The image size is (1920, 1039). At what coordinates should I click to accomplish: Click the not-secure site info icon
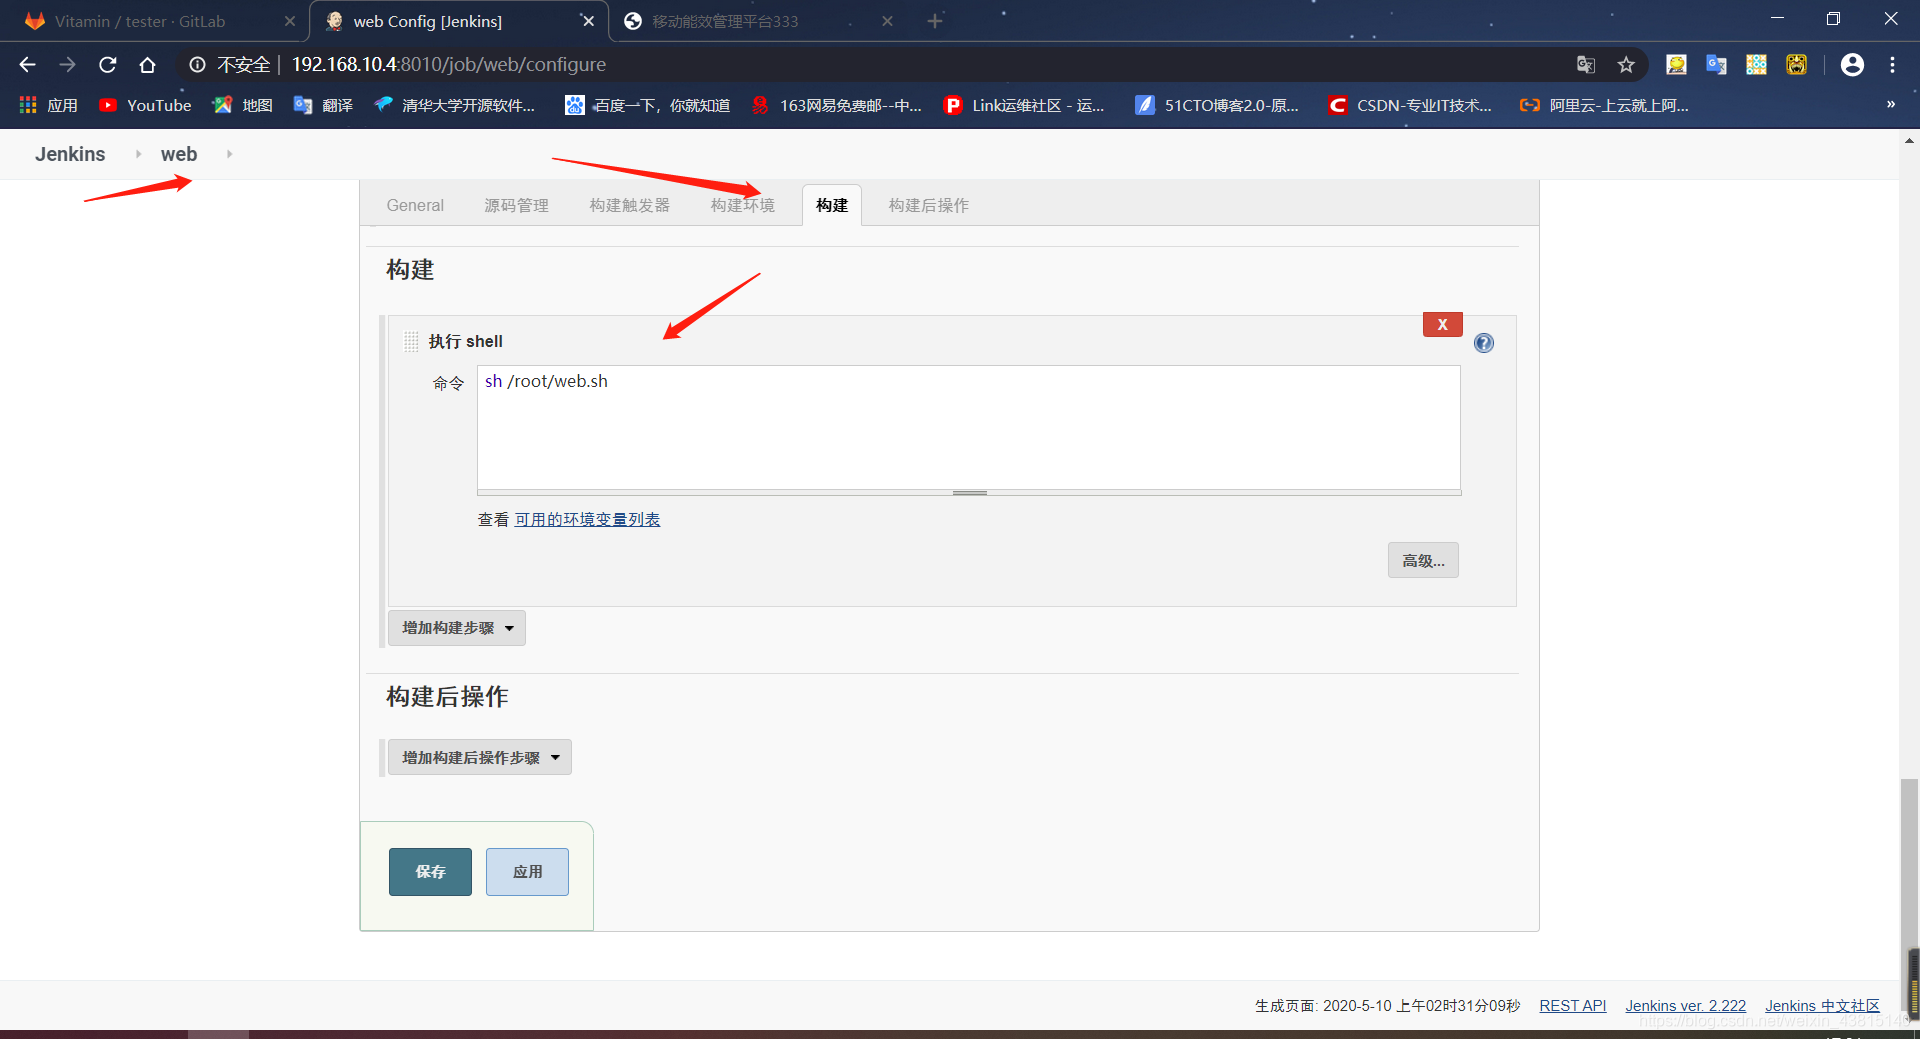[197, 64]
